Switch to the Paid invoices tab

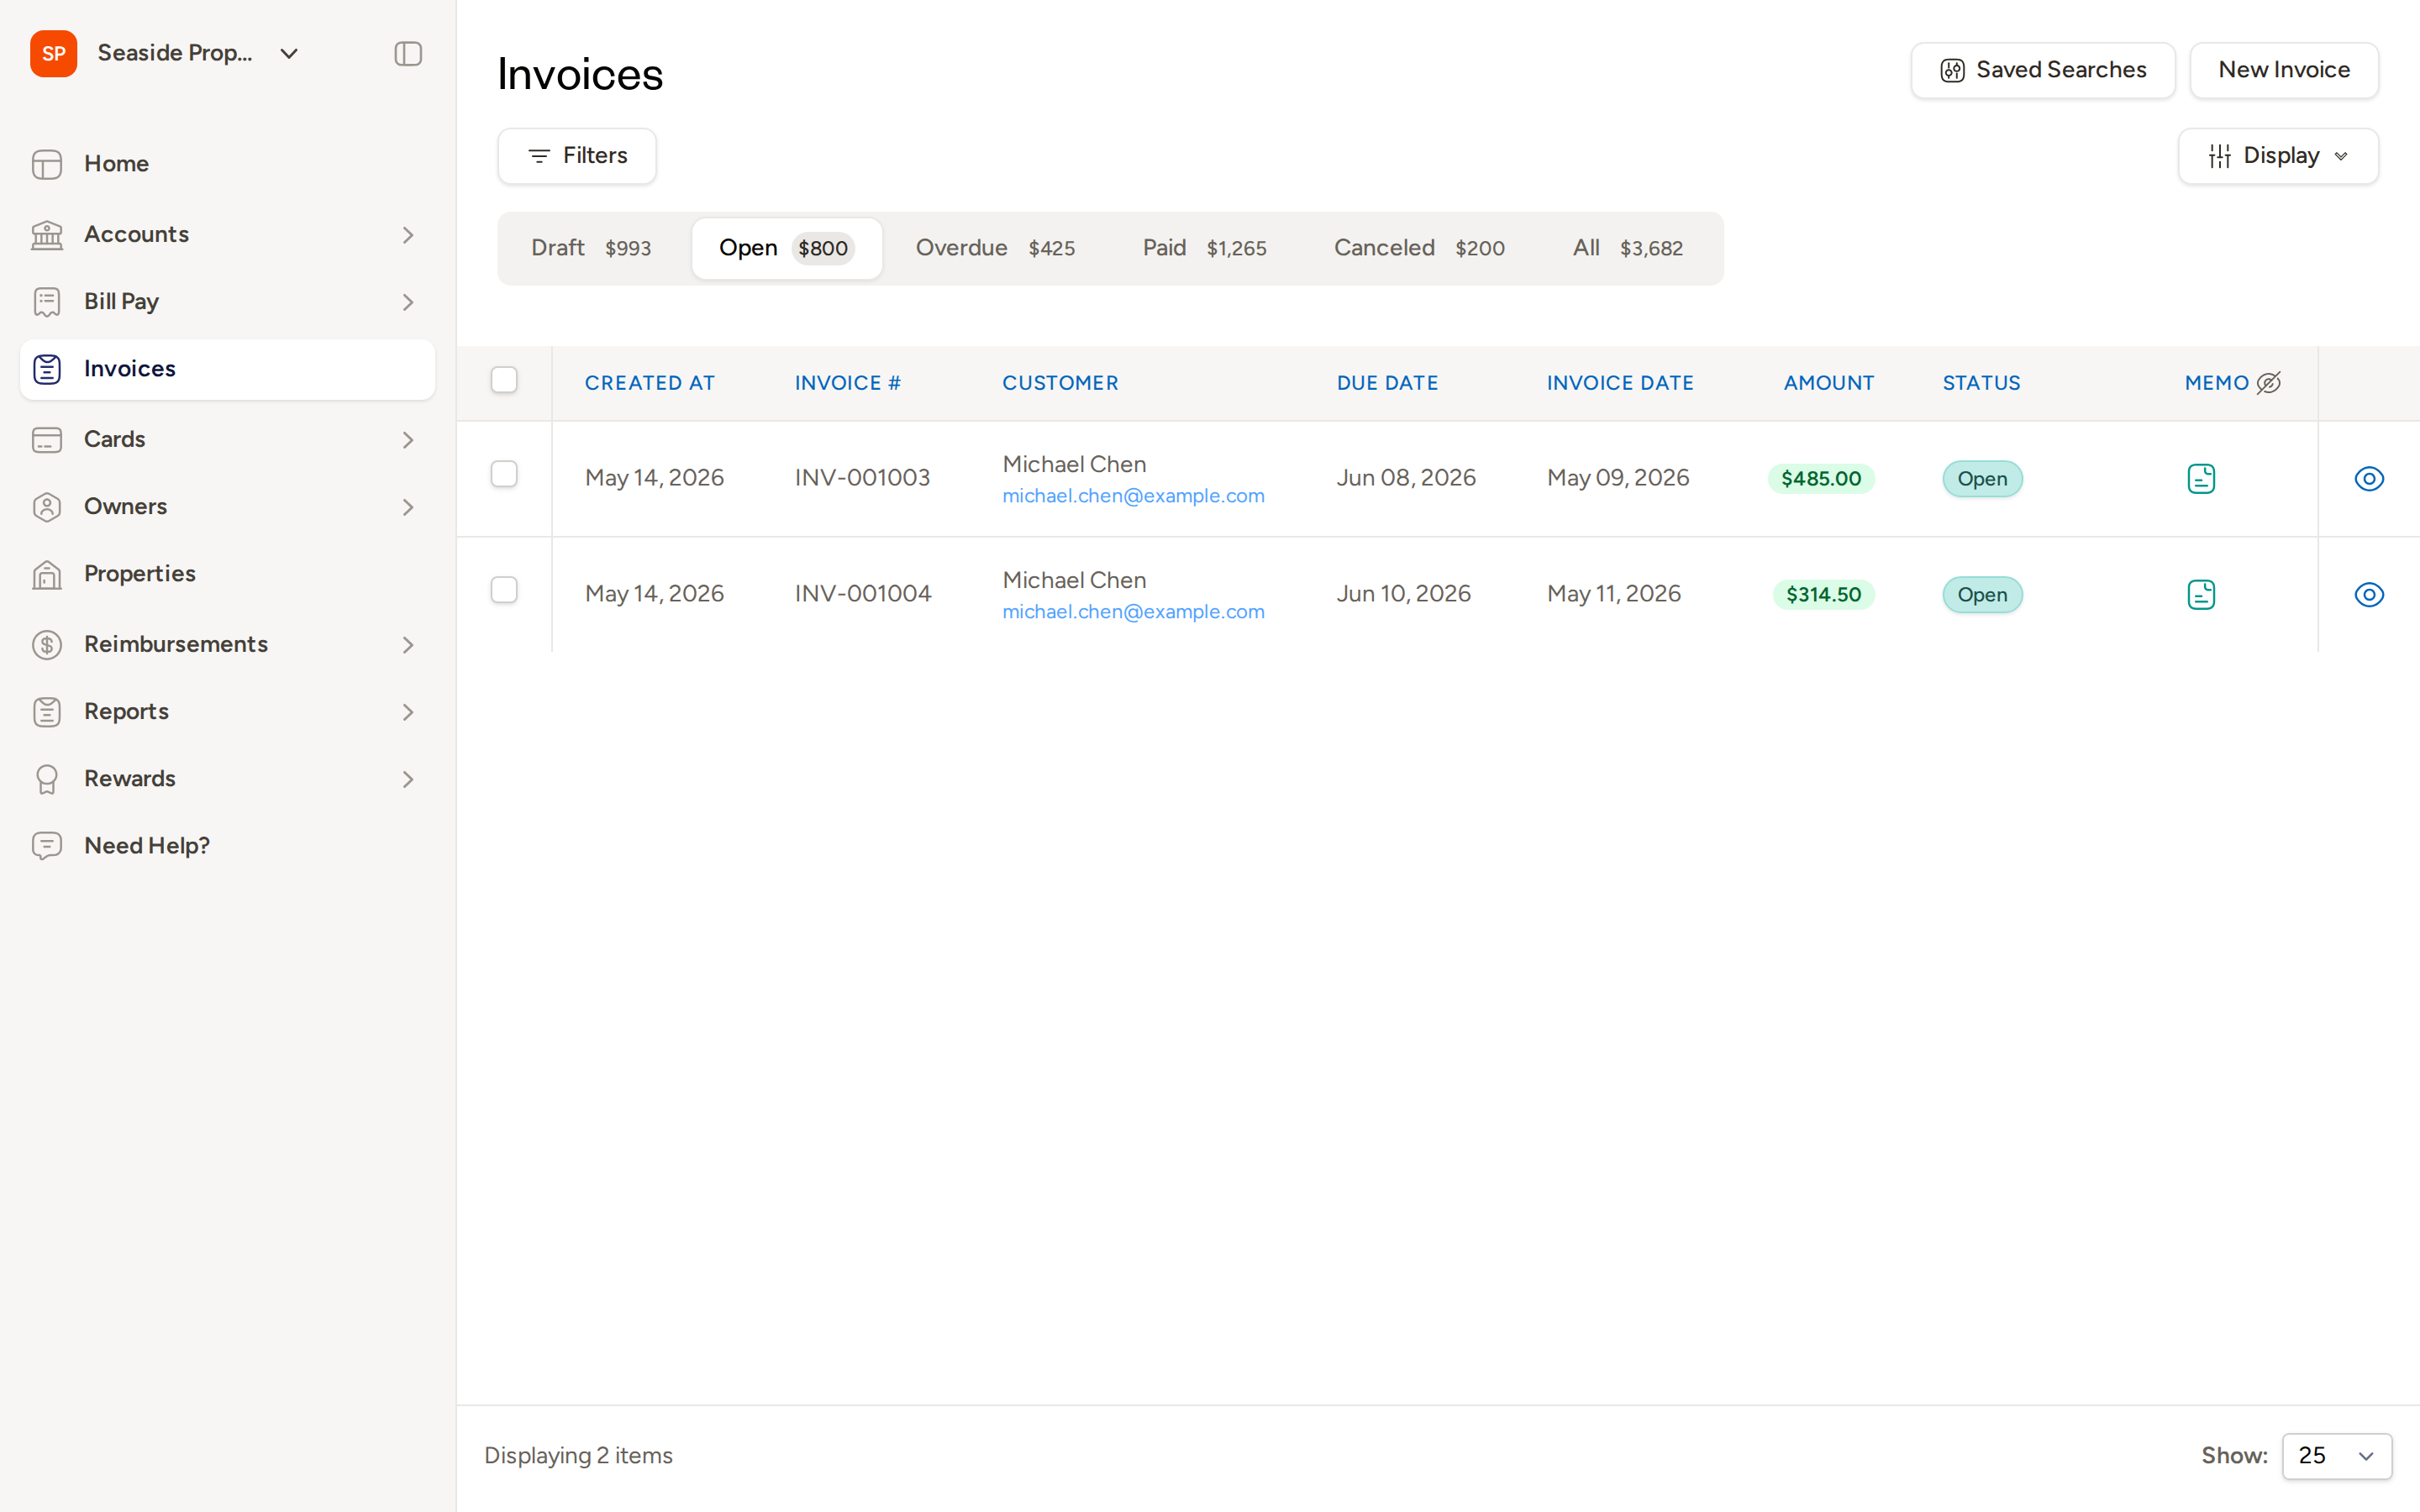pos(1204,248)
